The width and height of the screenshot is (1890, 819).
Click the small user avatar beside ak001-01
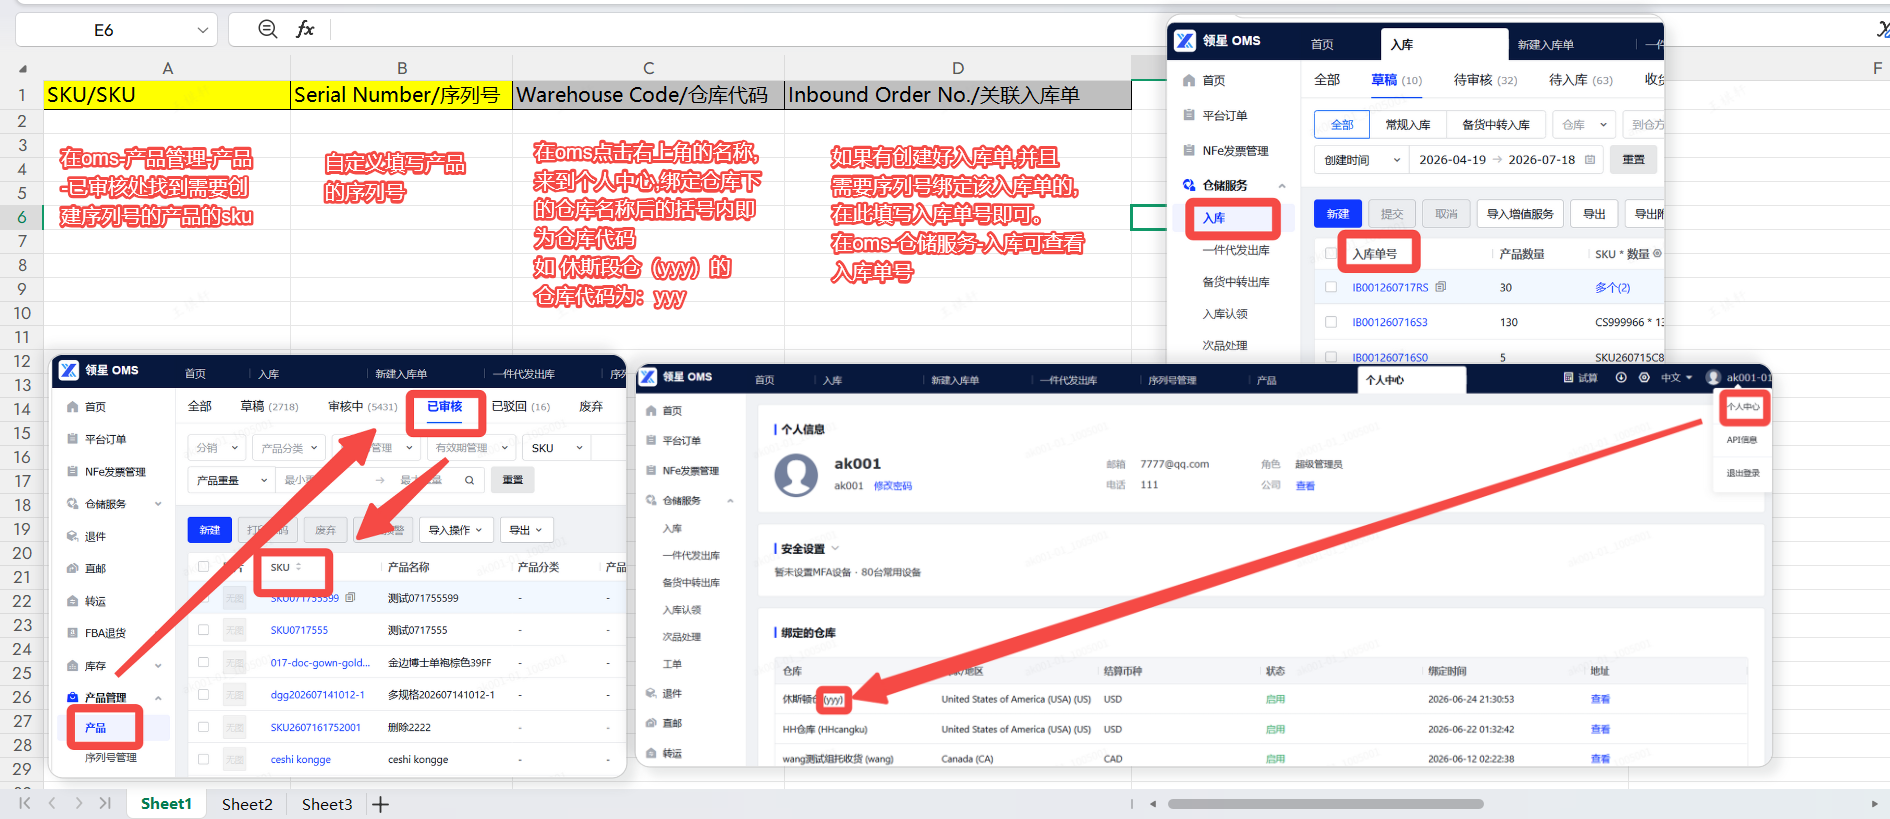pos(1713,377)
